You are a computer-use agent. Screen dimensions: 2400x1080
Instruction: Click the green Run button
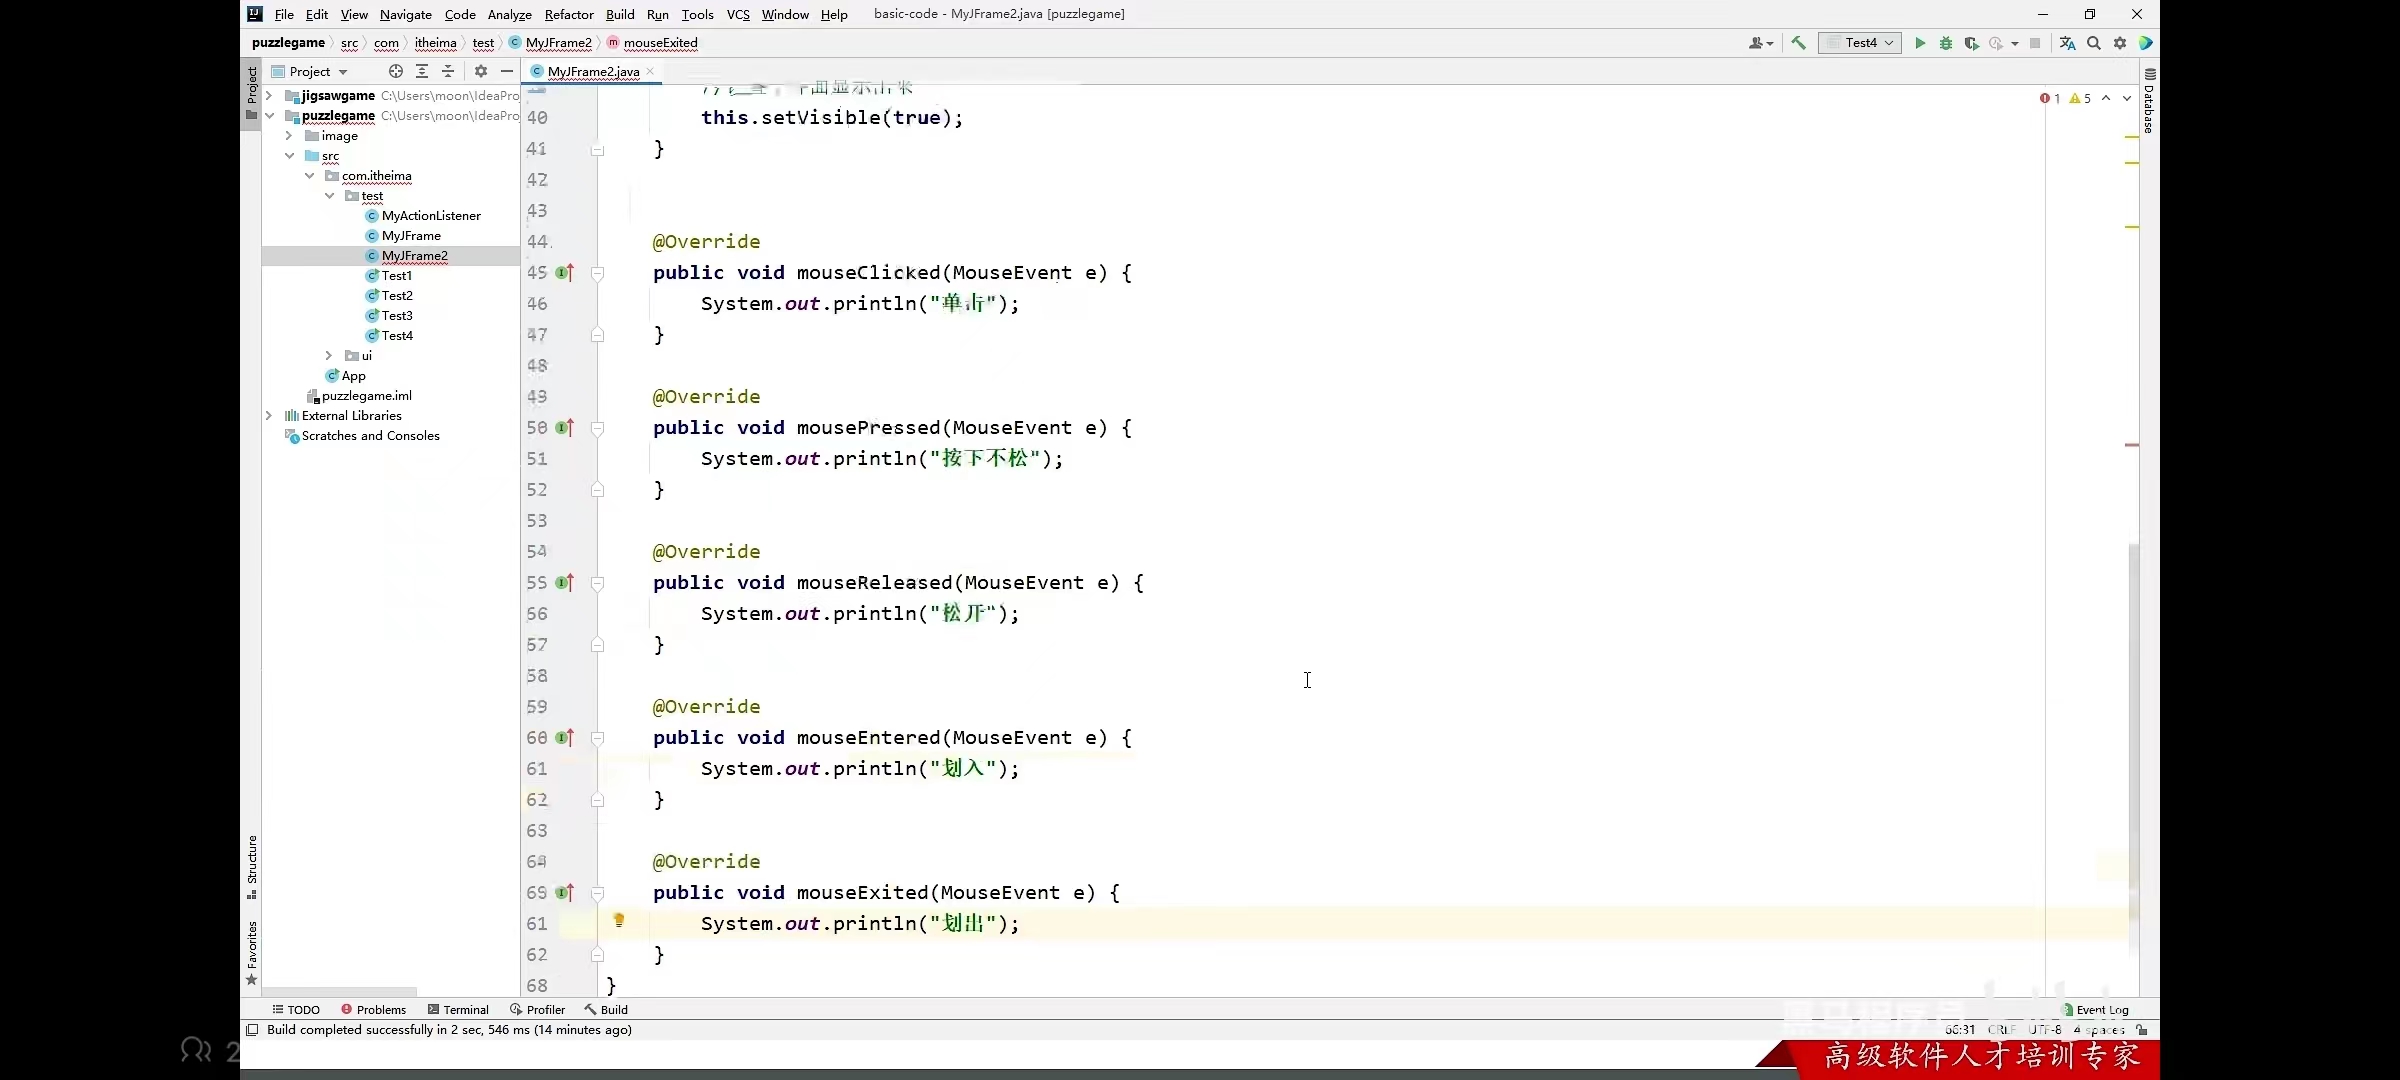[1919, 43]
